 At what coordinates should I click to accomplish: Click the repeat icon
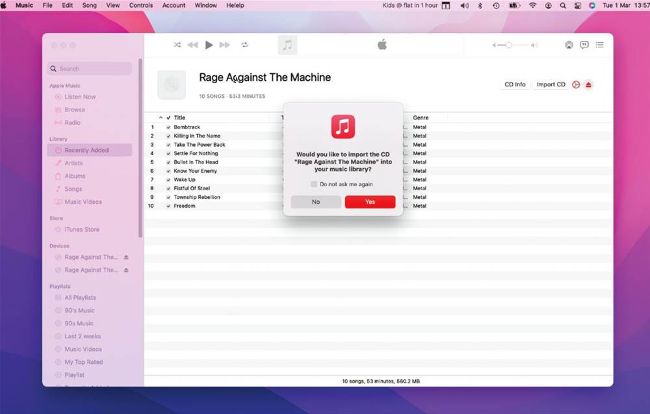pyautogui.click(x=245, y=45)
